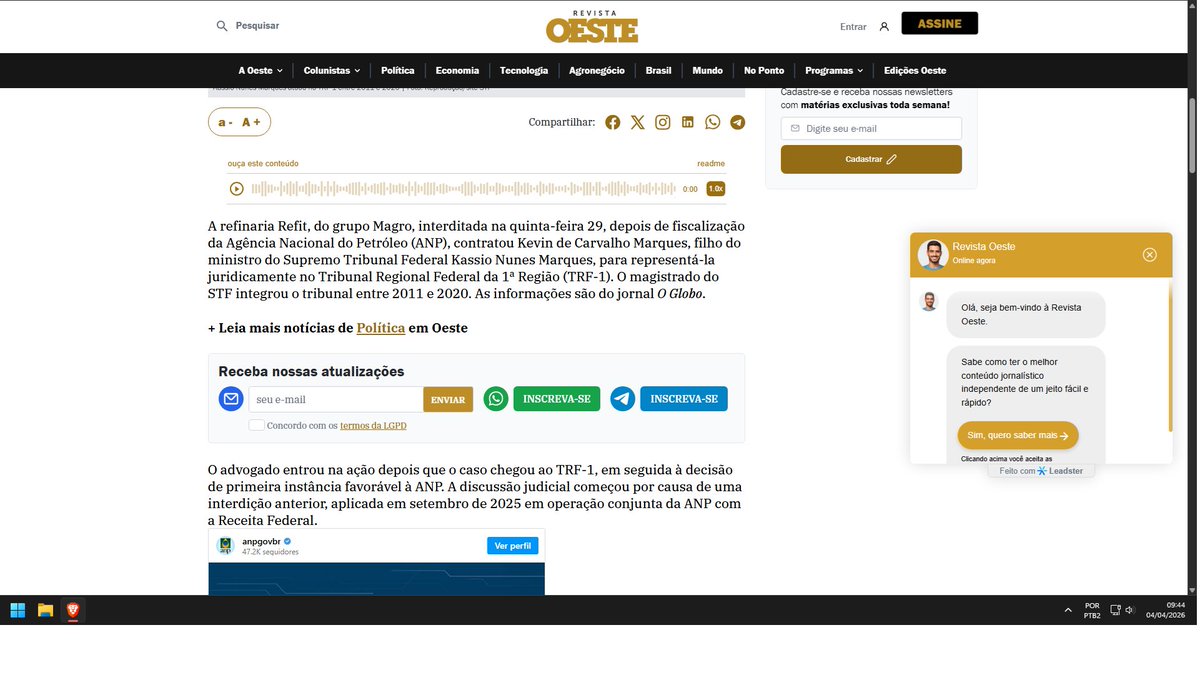Change audio playback speed 1.0x

(716, 188)
